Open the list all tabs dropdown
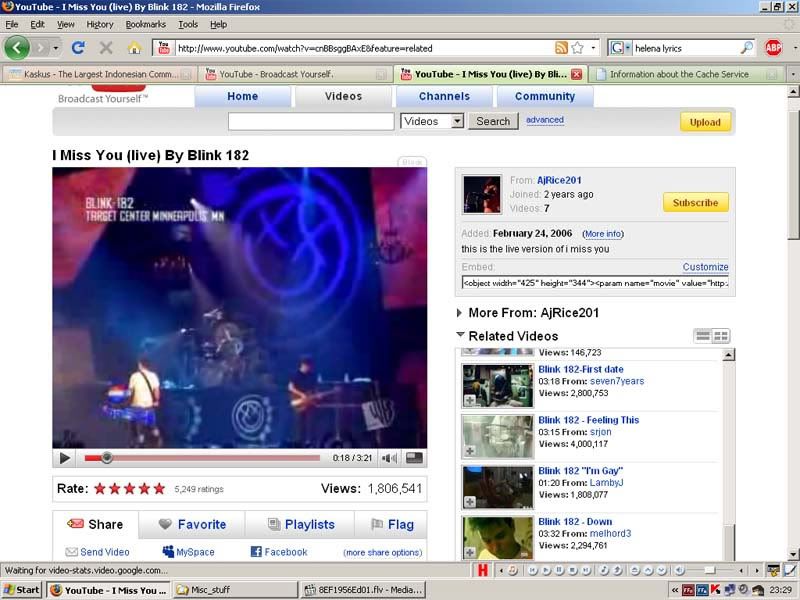This screenshot has height=600, width=800. [x=793, y=74]
